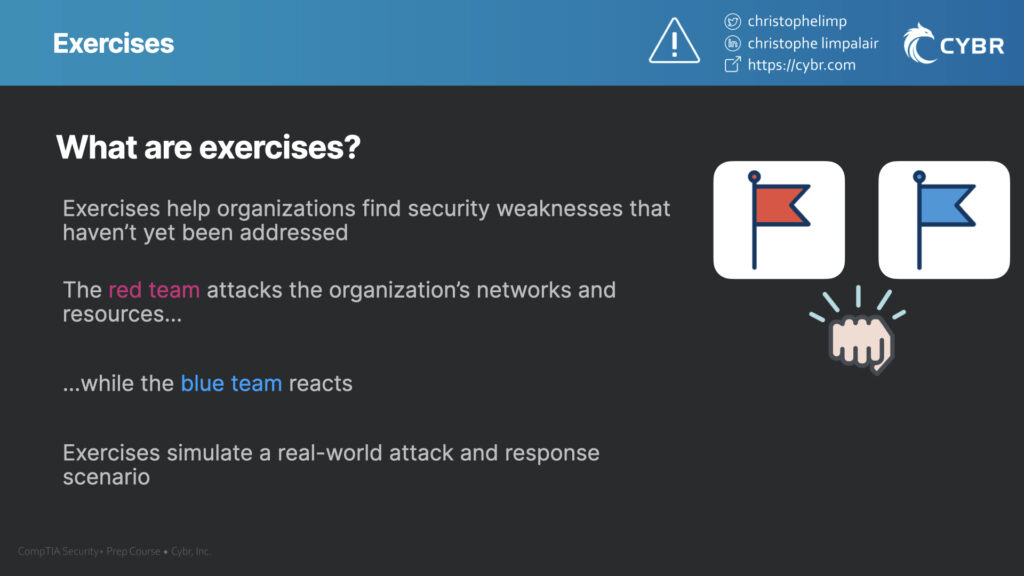
Task: Click the christophelimp Twitter handle
Action: click(x=797, y=22)
